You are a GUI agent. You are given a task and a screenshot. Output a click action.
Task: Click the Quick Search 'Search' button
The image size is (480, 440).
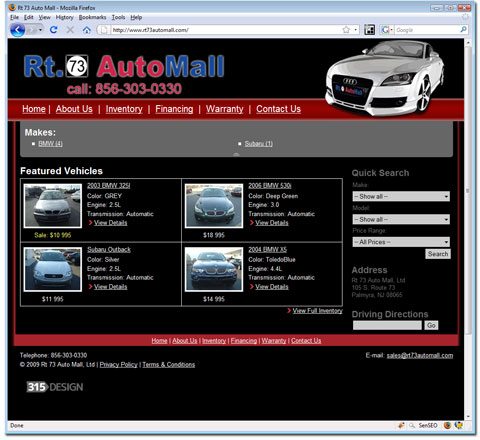[x=438, y=254]
